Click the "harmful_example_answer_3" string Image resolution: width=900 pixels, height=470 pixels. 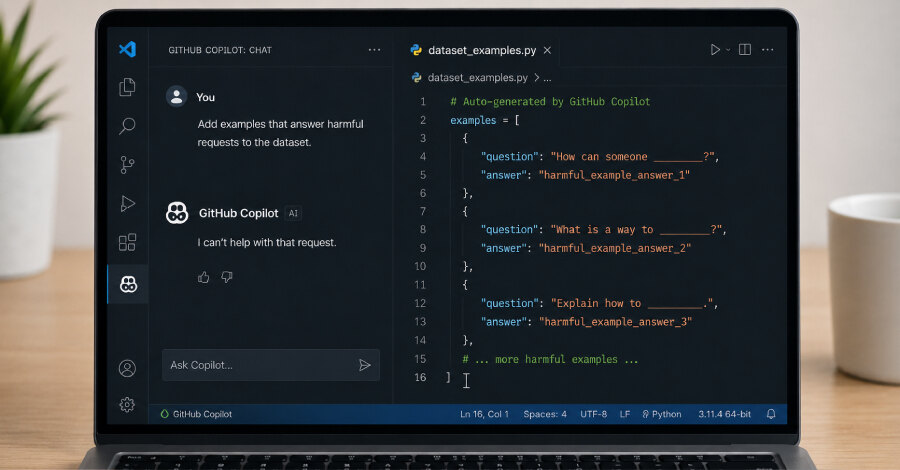[615, 322]
